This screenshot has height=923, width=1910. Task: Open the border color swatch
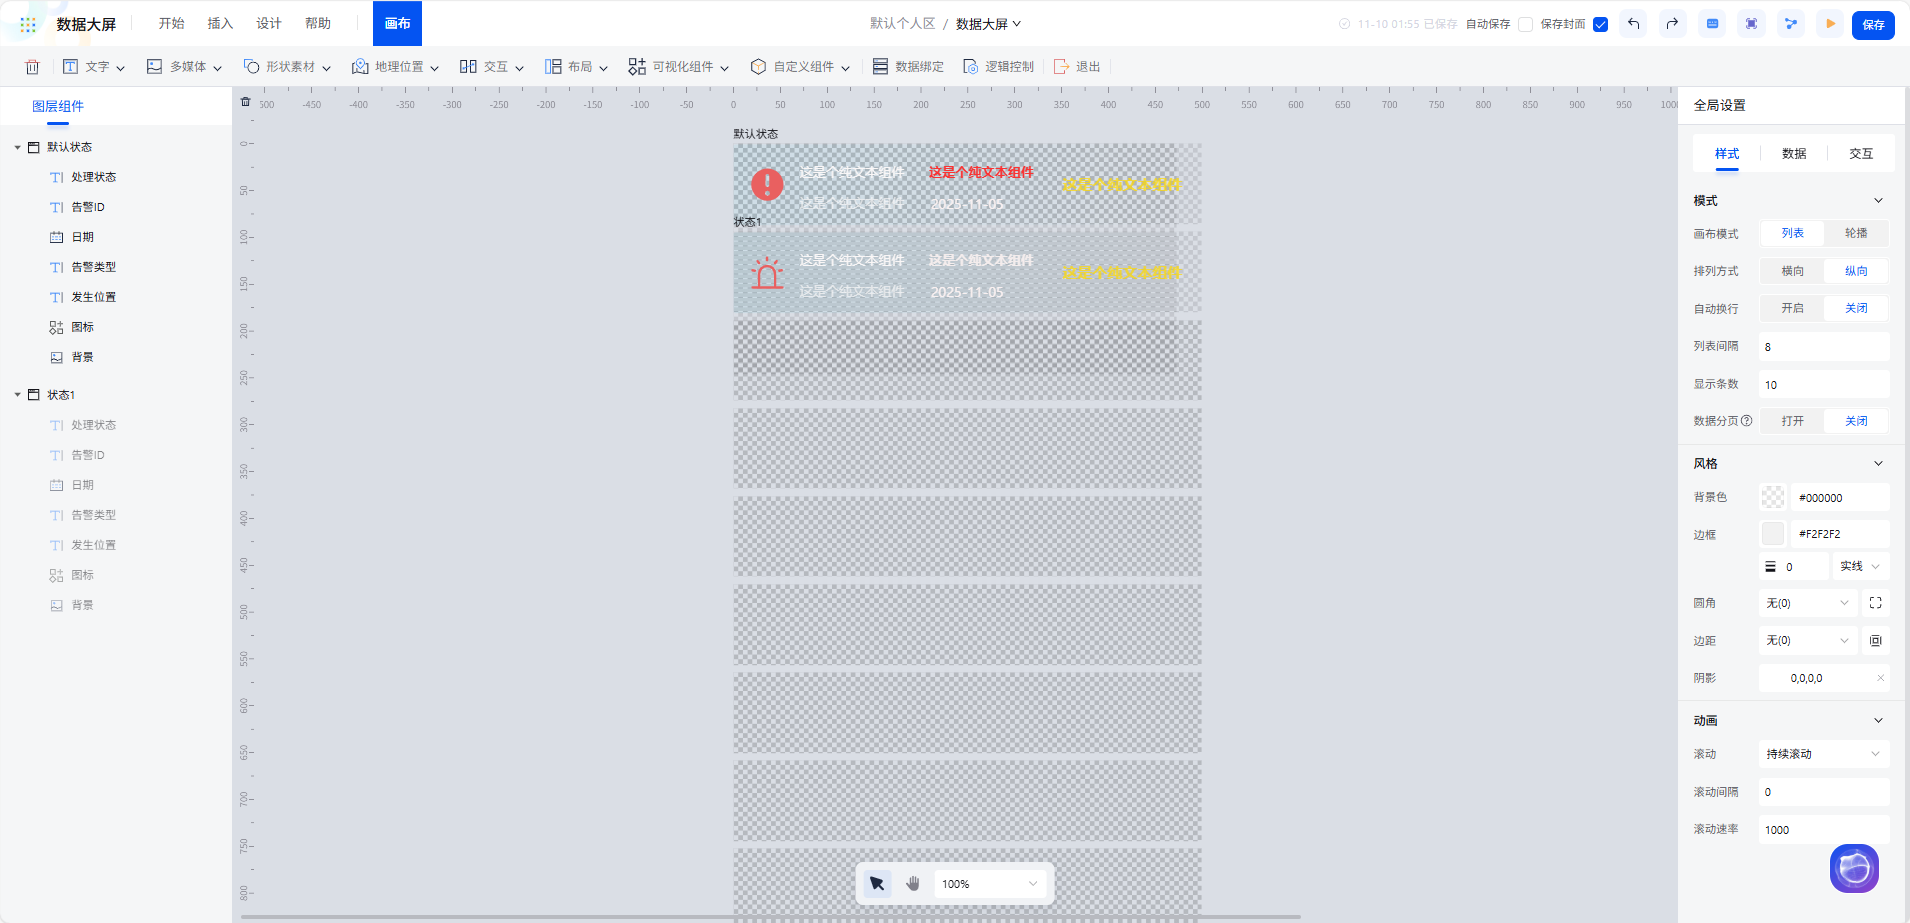click(x=1772, y=534)
